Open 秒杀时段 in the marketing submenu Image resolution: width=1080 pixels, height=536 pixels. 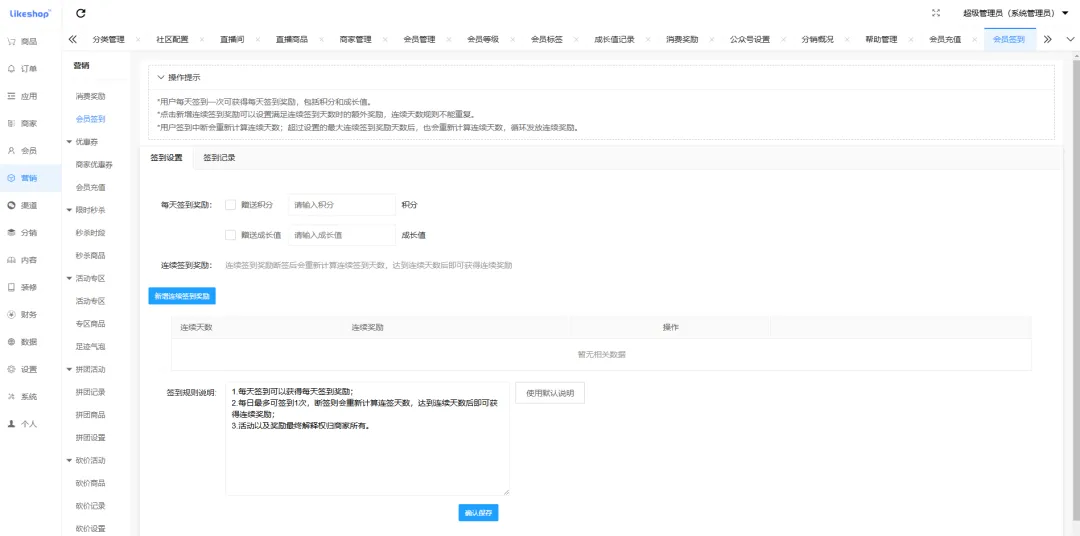pyautogui.click(x=90, y=233)
